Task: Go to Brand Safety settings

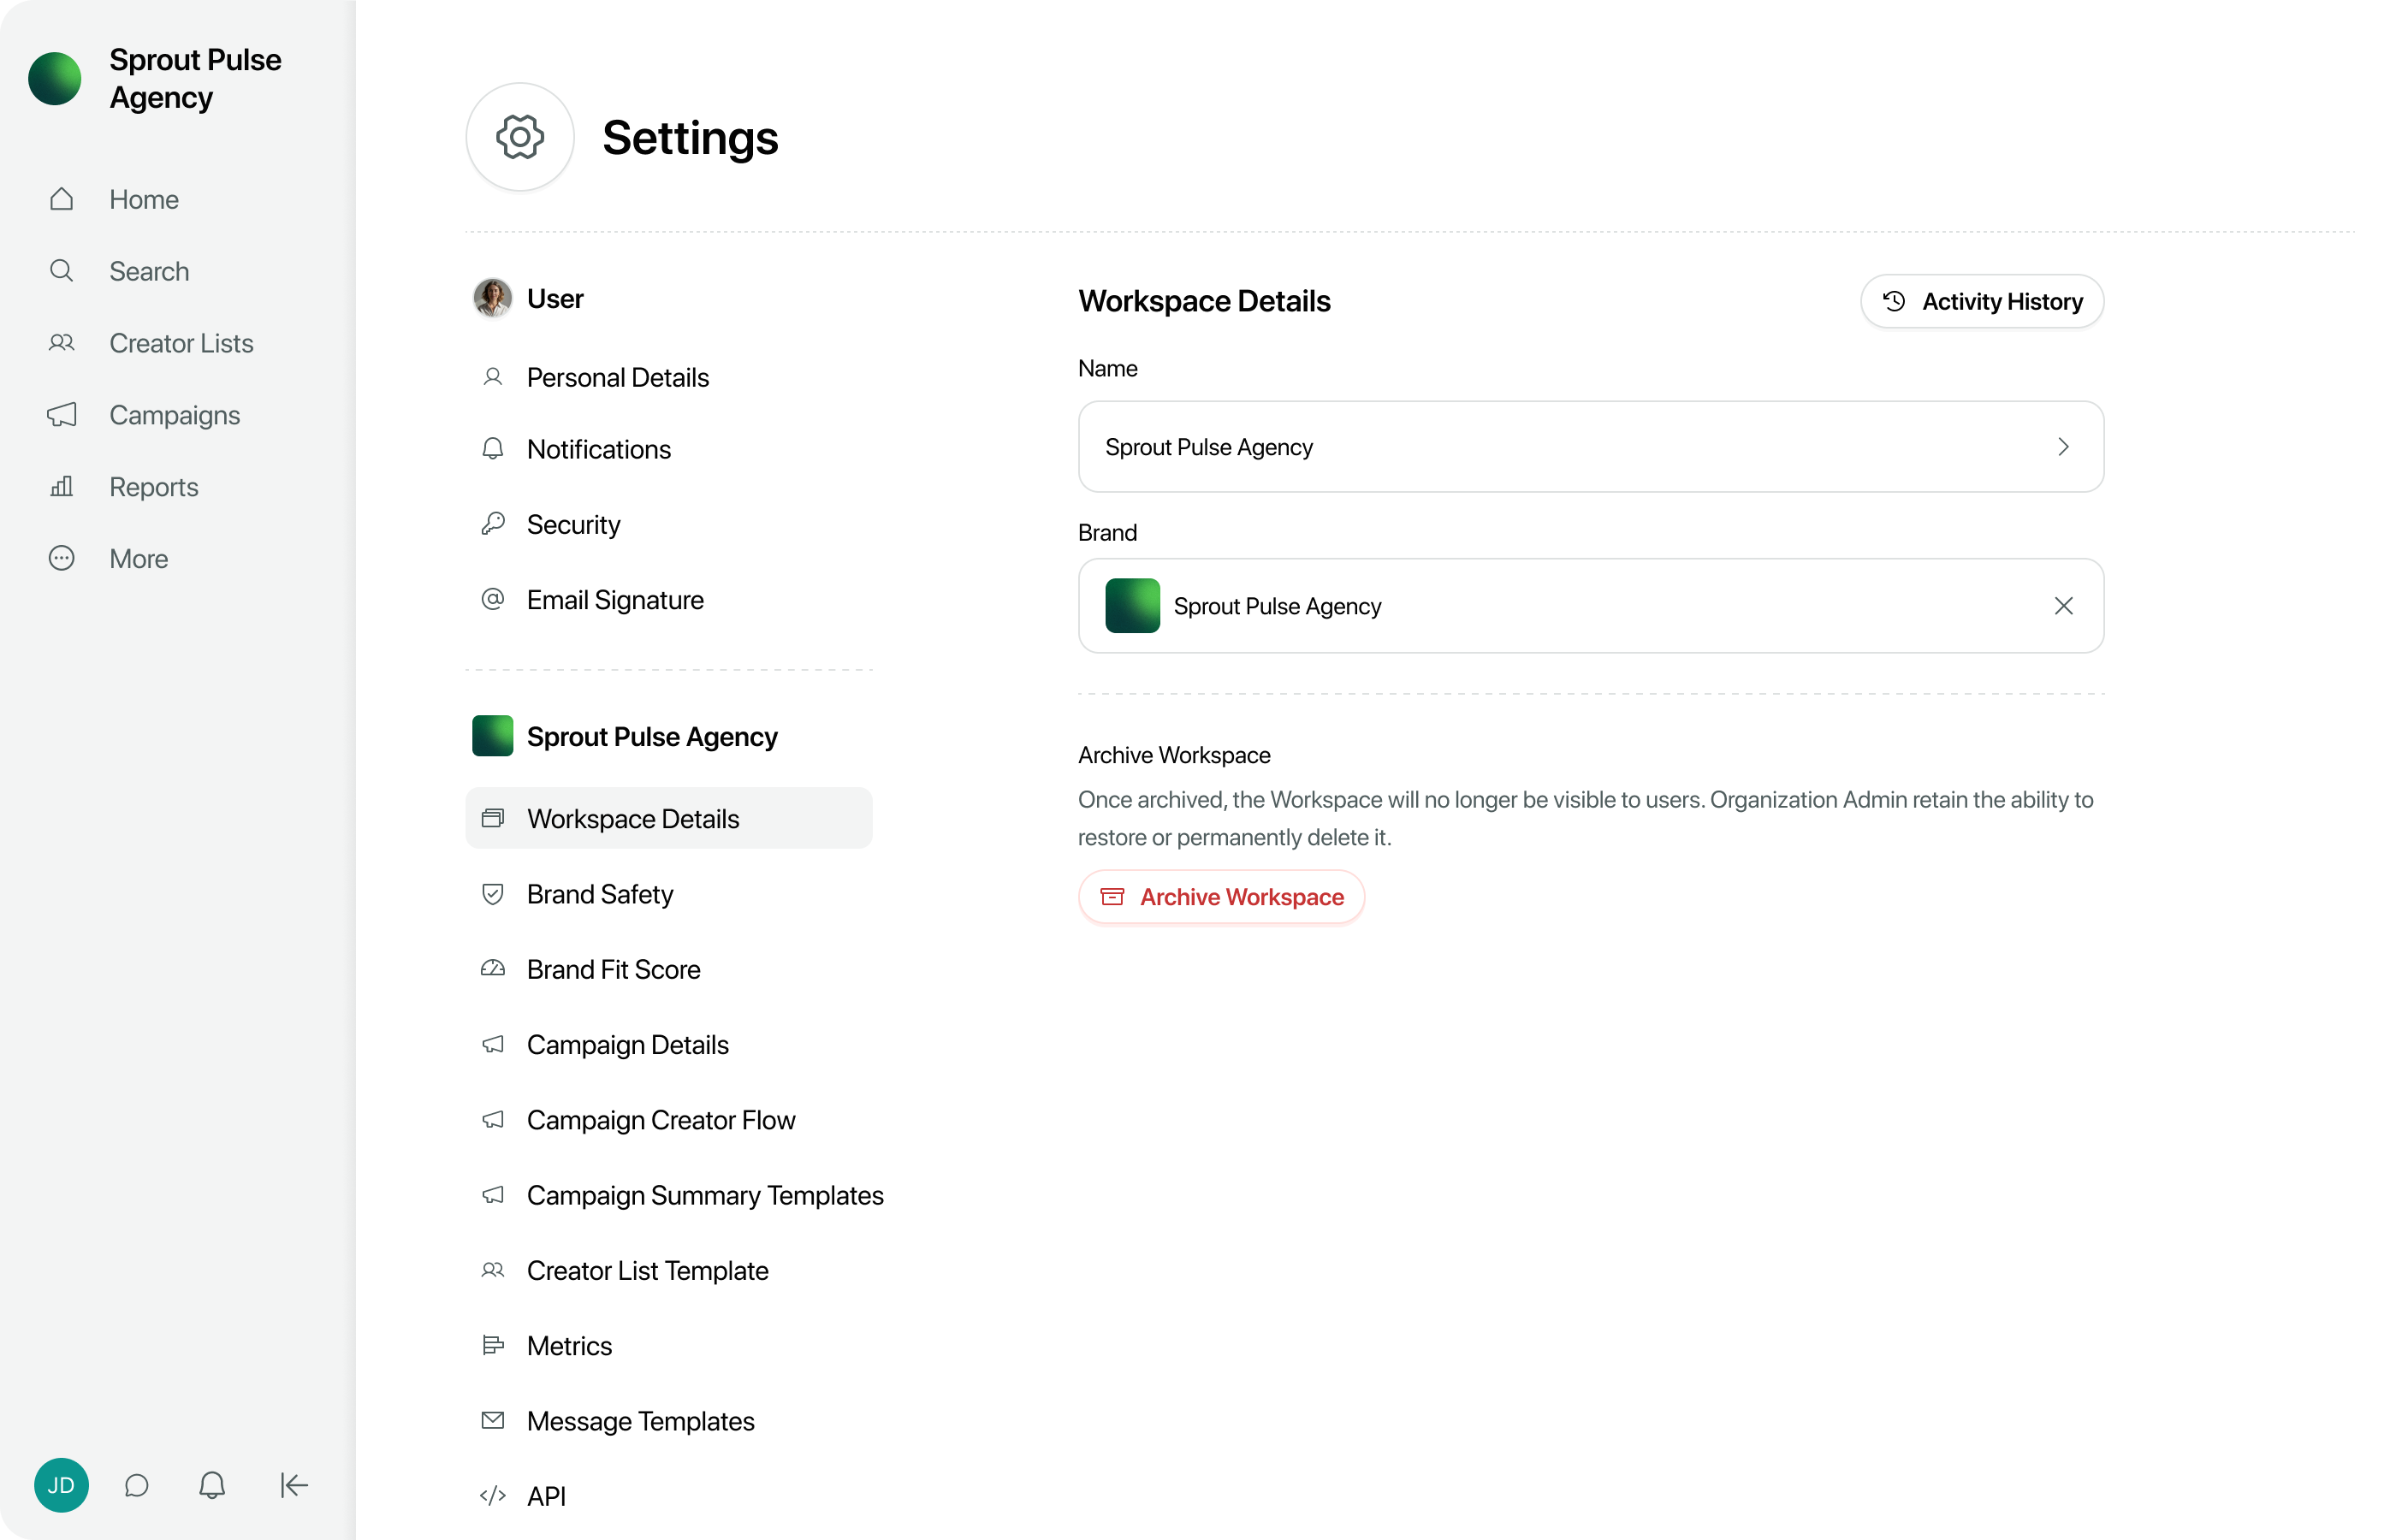Action: click(x=600, y=894)
